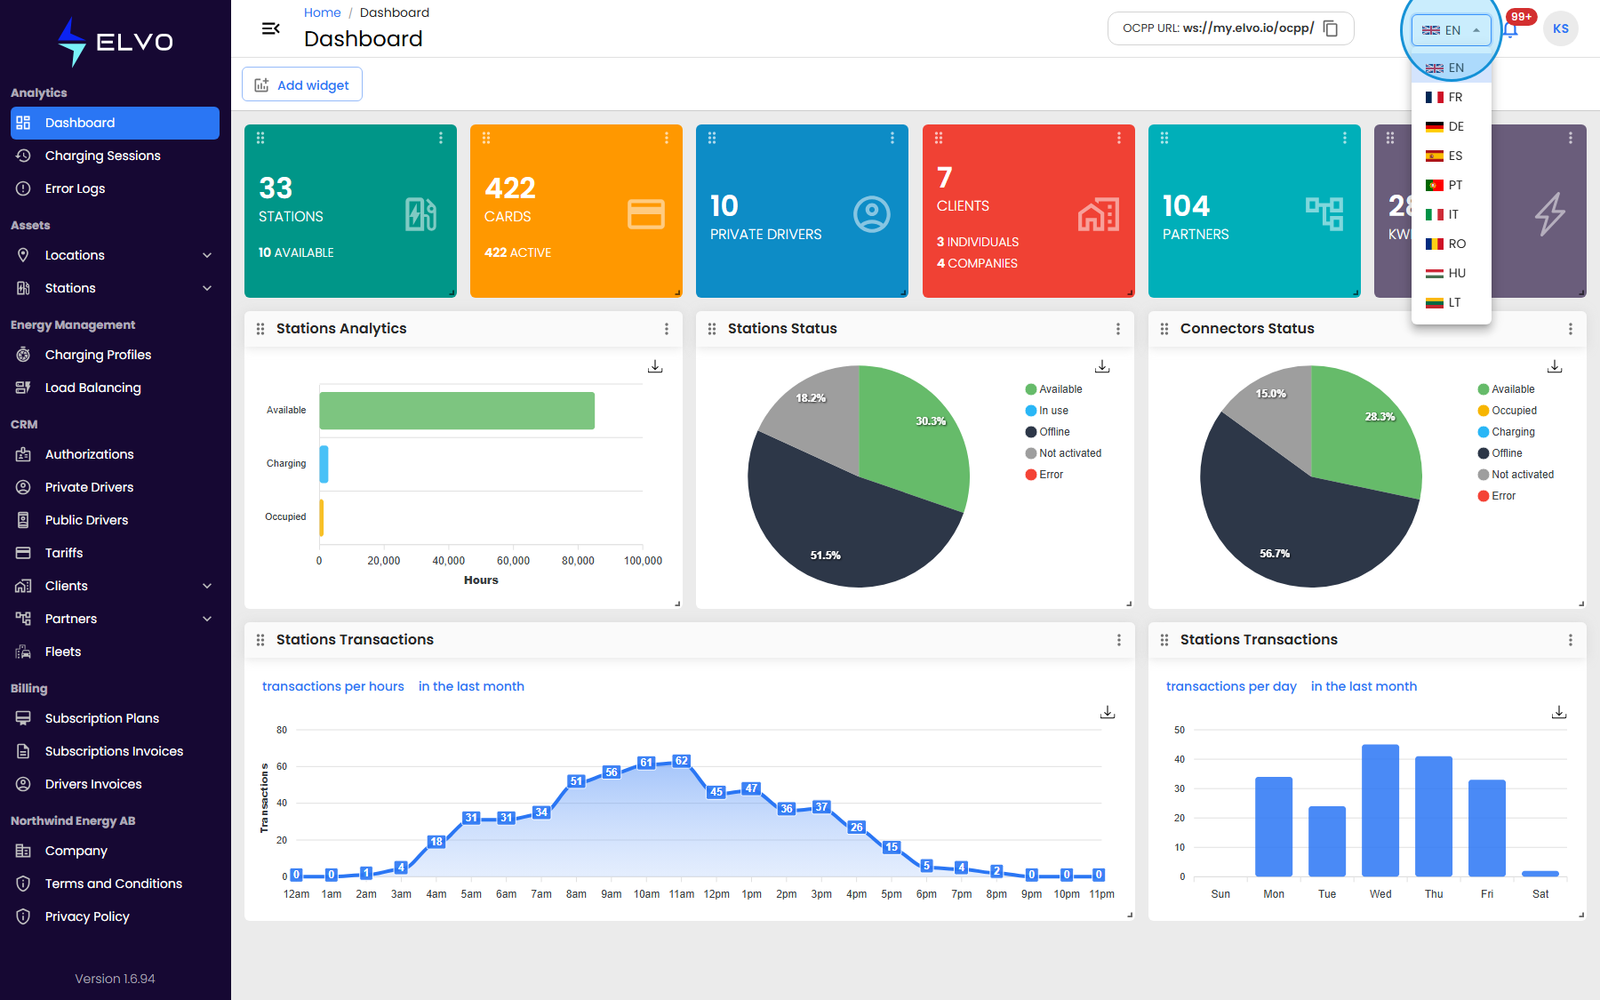Download the Stations Status pie chart
1600x1000 pixels.
coord(1102,367)
